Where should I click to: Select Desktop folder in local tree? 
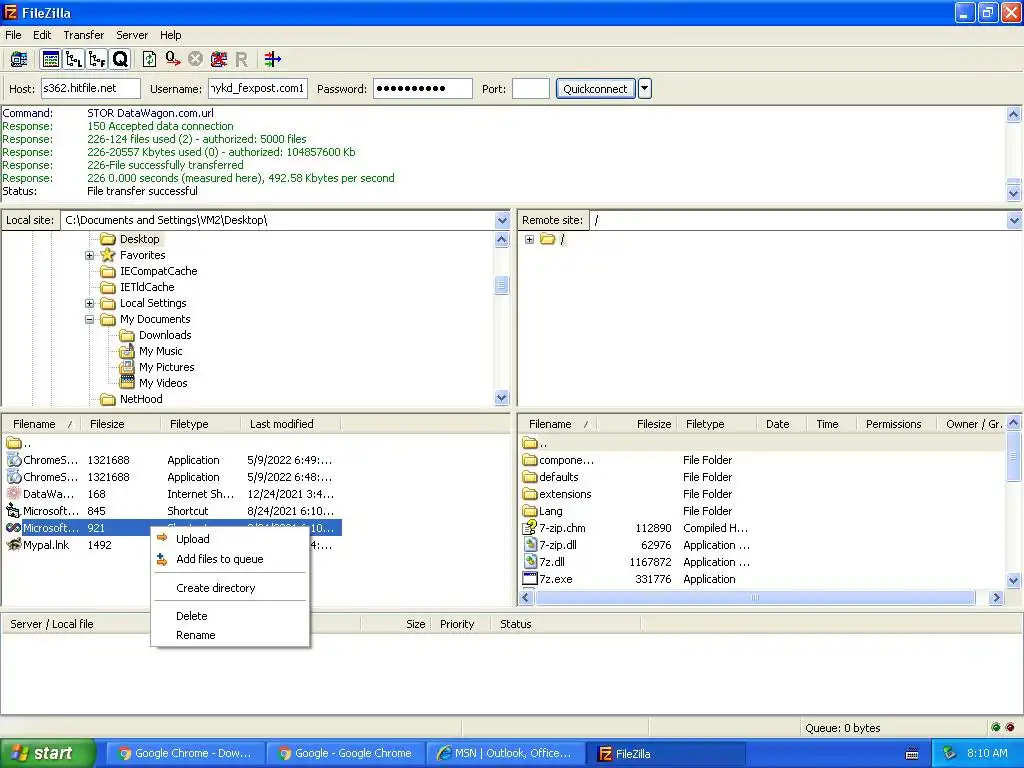[x=139, y=239]
